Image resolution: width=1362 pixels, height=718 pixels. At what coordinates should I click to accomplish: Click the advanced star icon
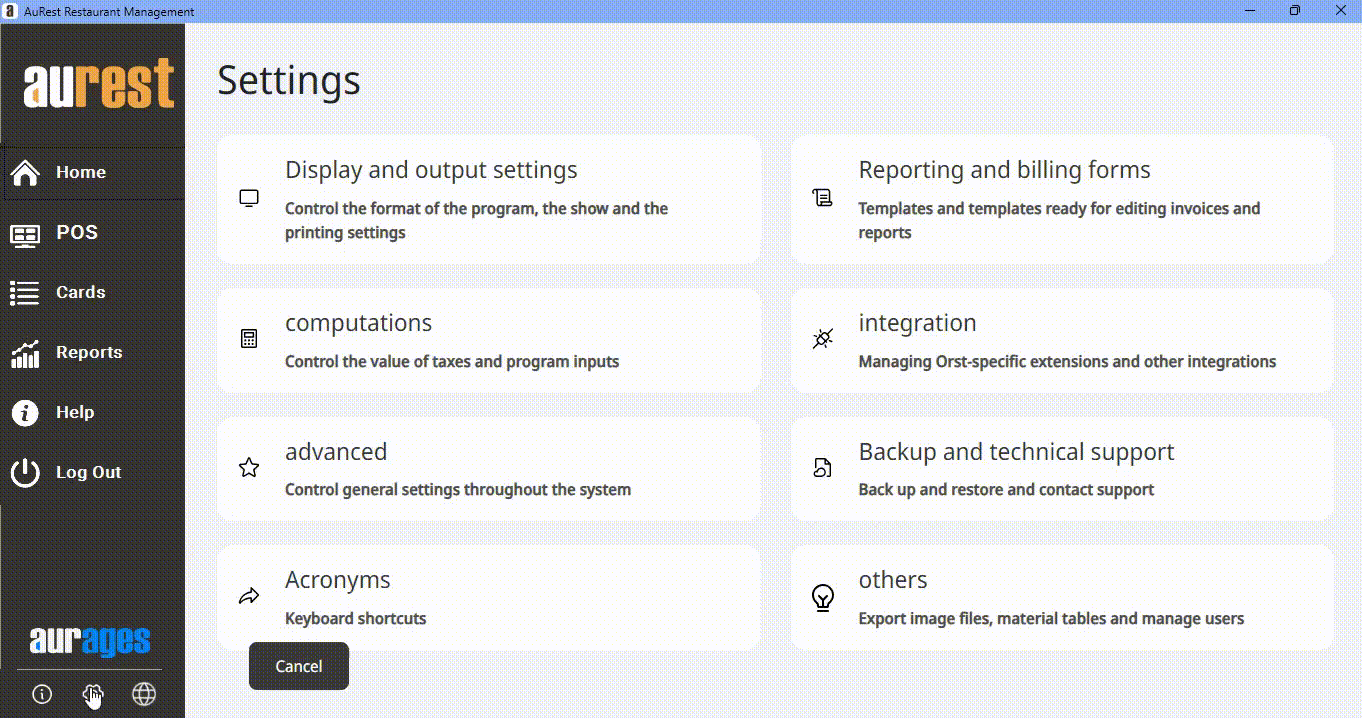[249, 467]
